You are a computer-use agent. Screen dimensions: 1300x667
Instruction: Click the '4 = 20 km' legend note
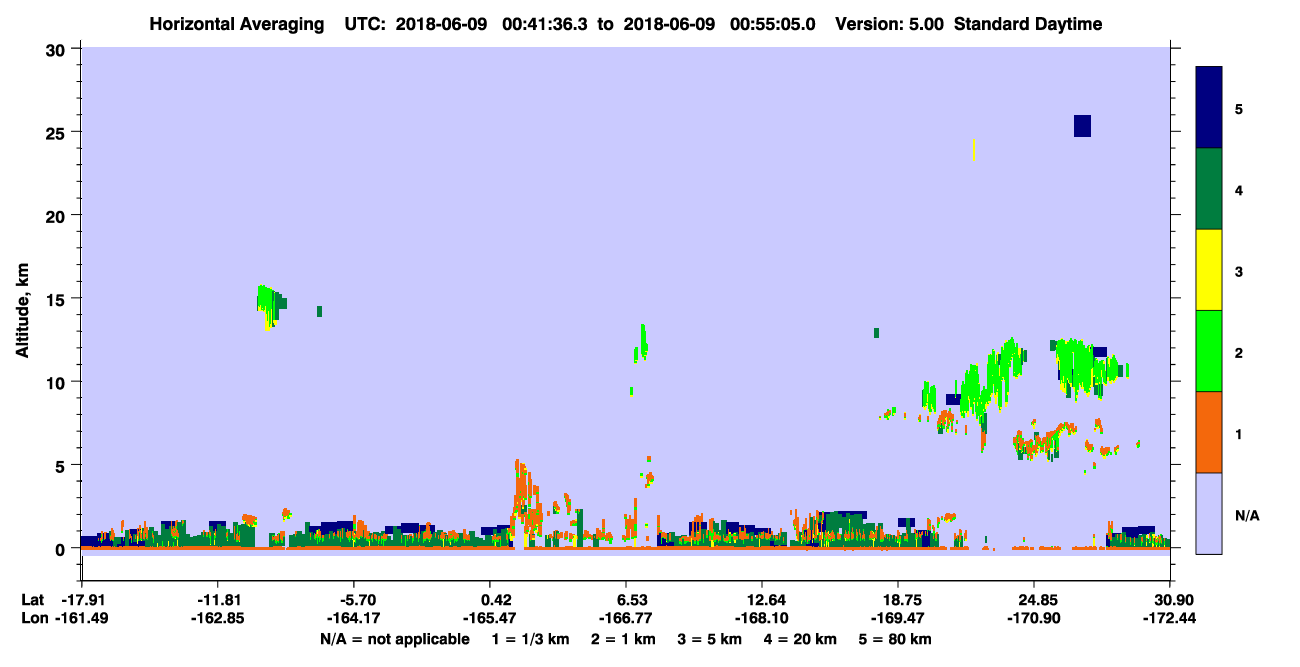tap(799, 639)
